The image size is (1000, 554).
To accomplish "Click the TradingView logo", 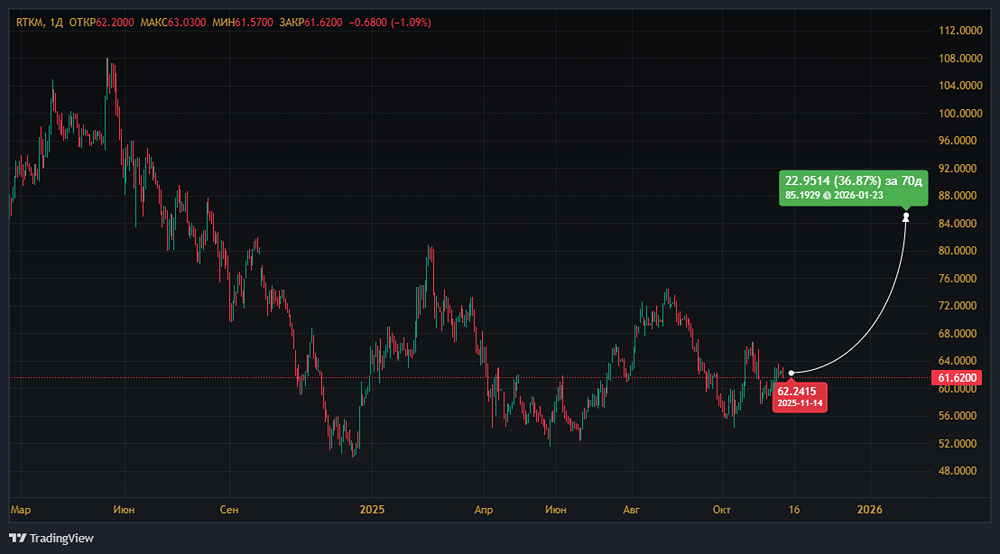I will point(51,538).
